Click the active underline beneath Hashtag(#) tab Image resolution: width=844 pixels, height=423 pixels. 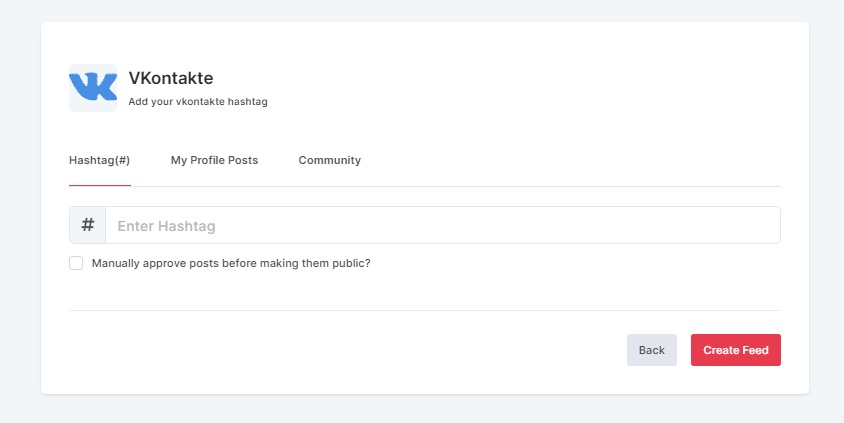pyautogui.click(x=99, y=186)
